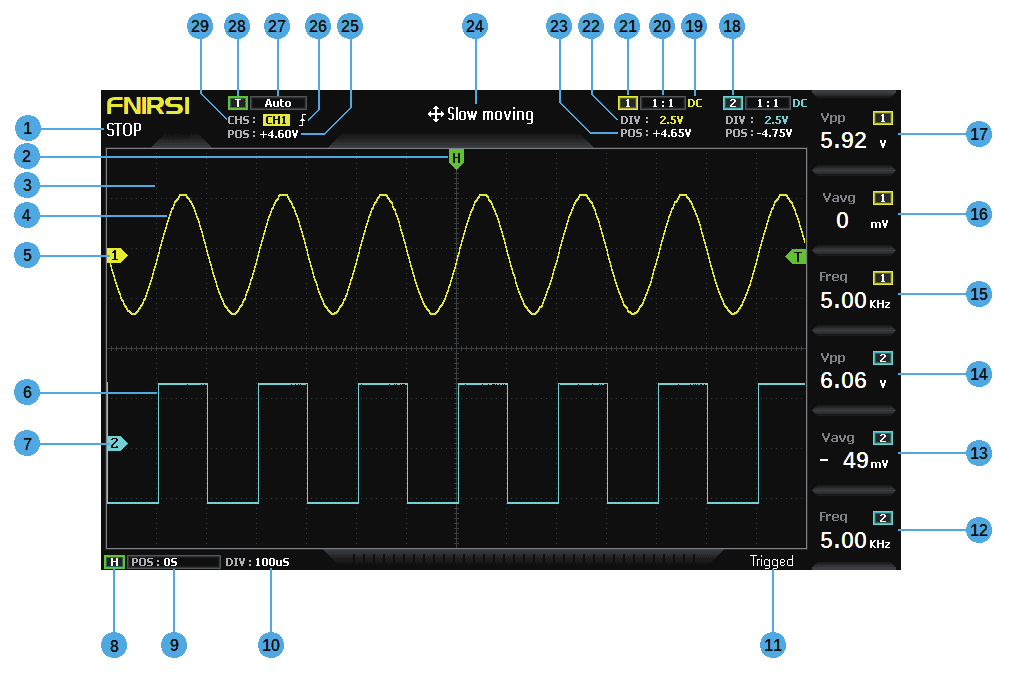Click the STOP run status label

(x=124, y=130)
